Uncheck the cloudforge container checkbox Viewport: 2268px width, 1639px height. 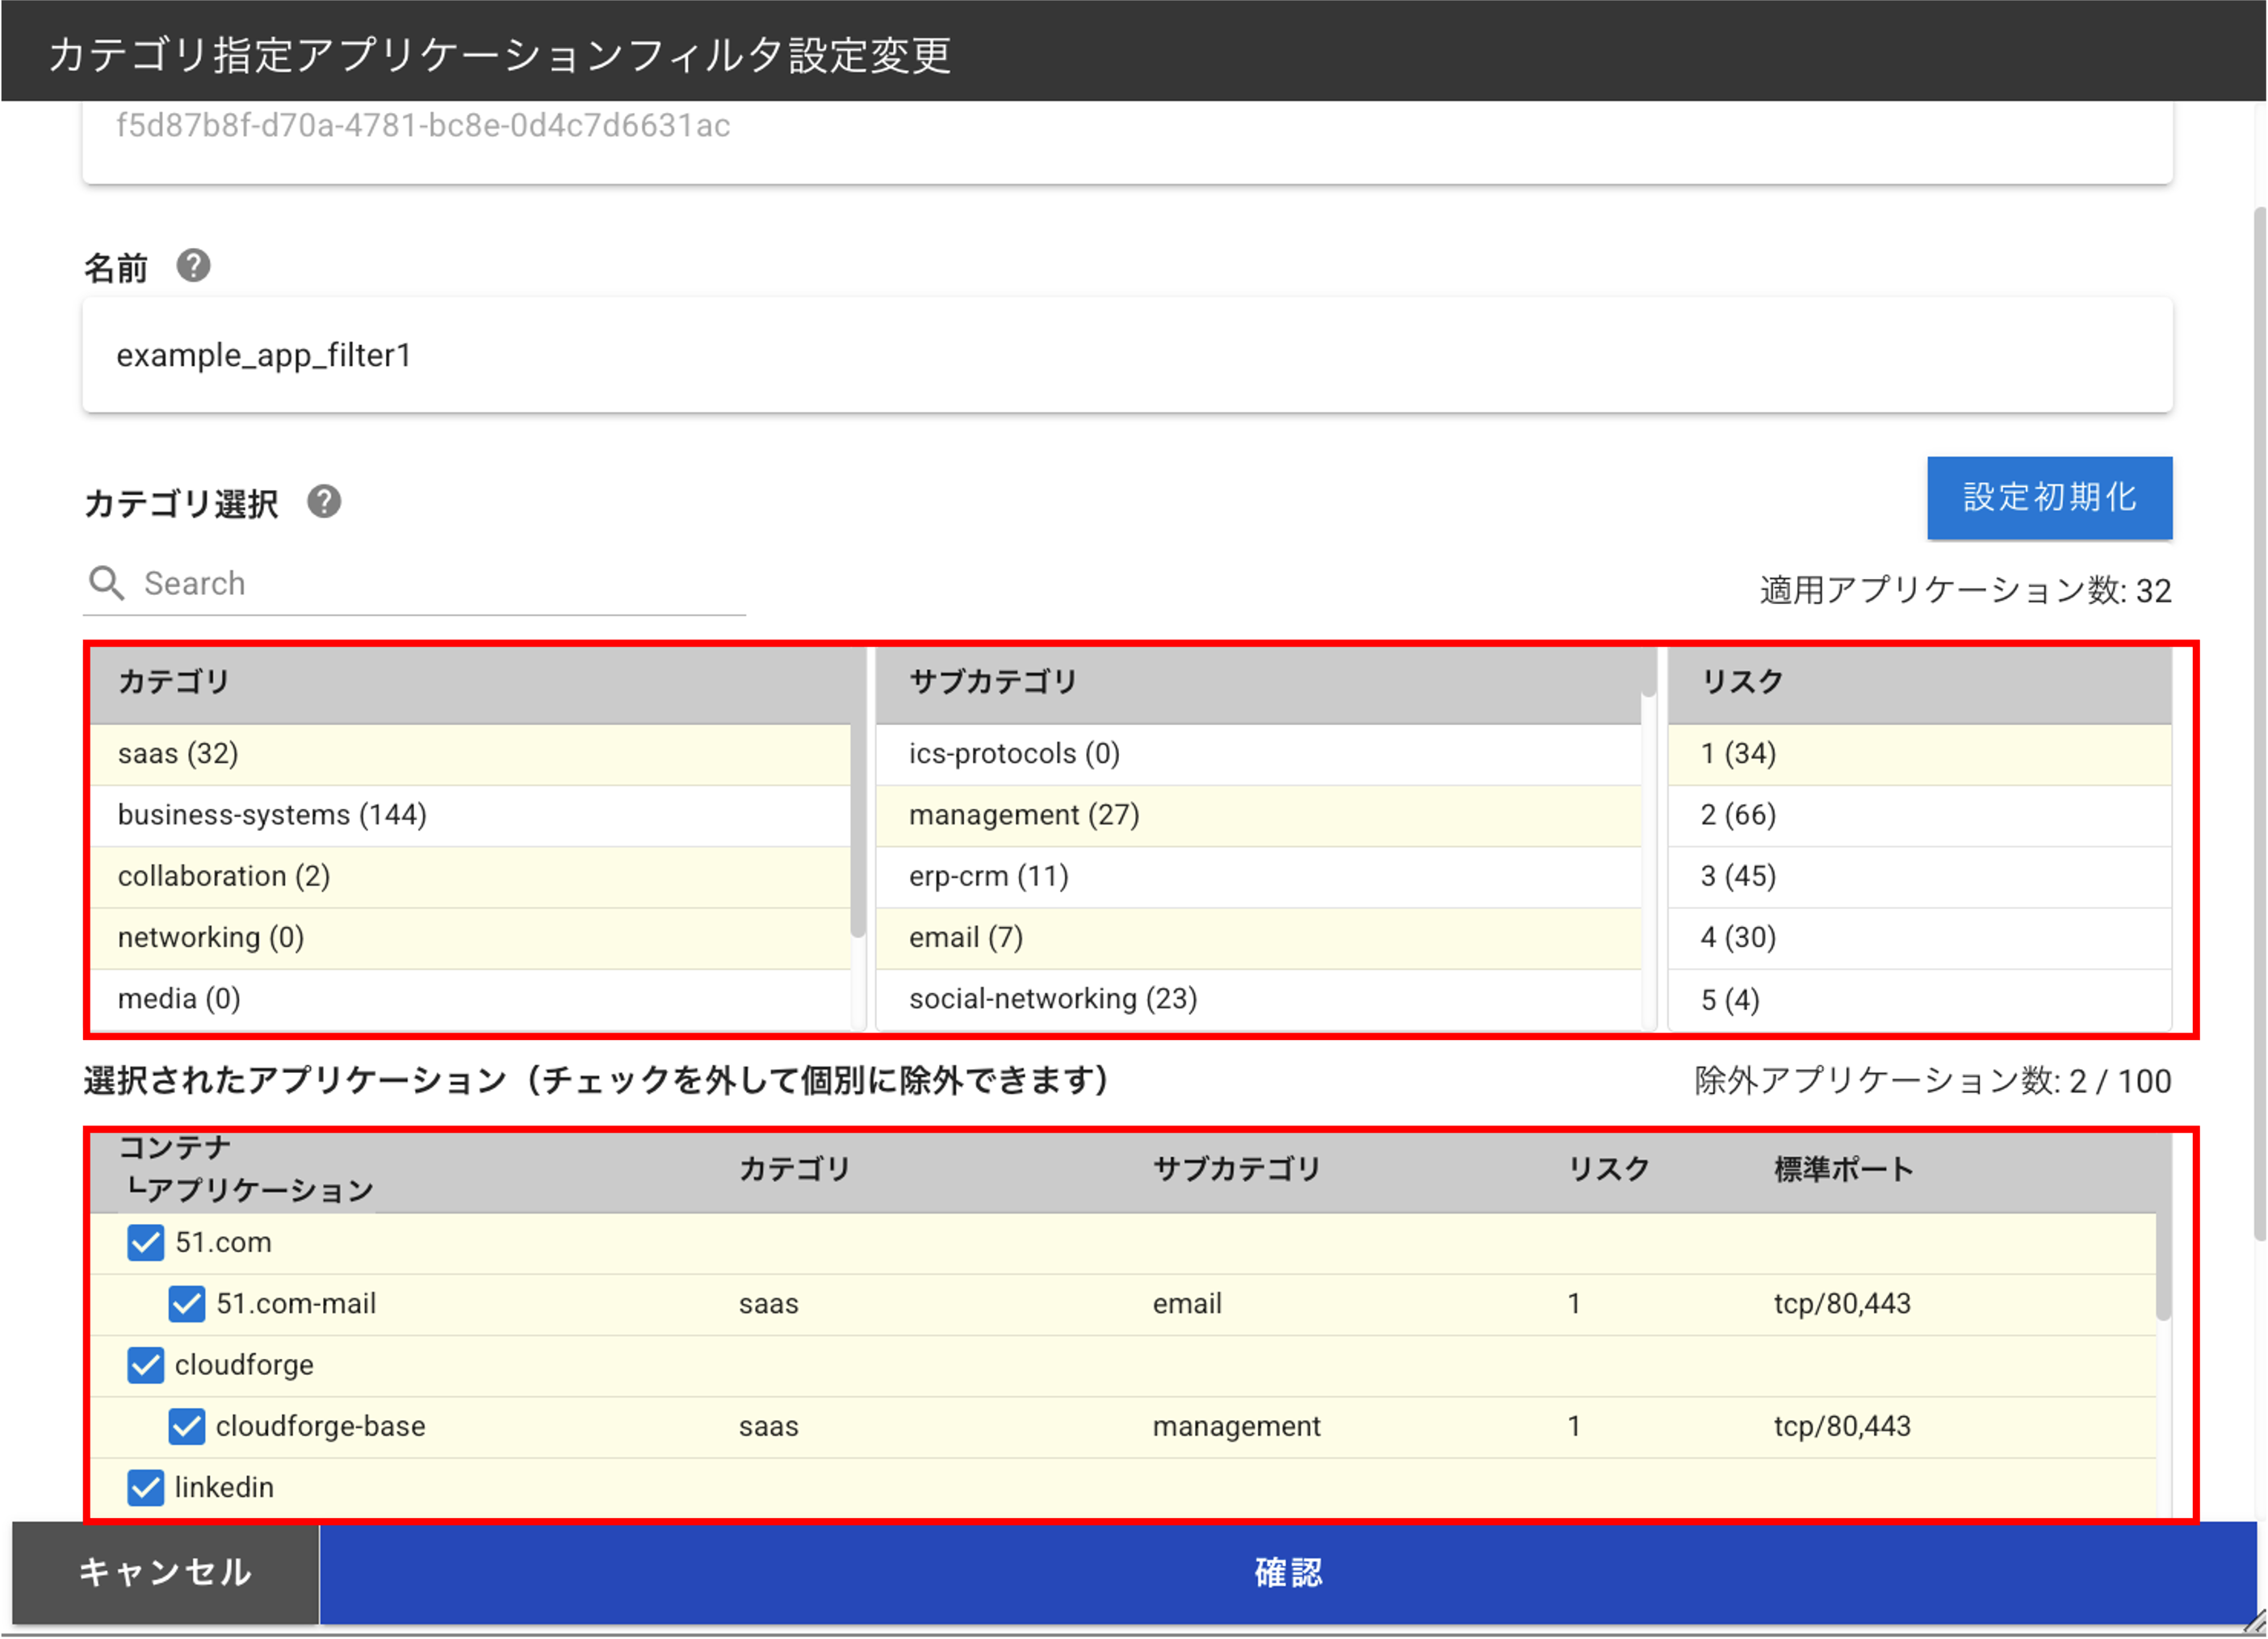146,1364
